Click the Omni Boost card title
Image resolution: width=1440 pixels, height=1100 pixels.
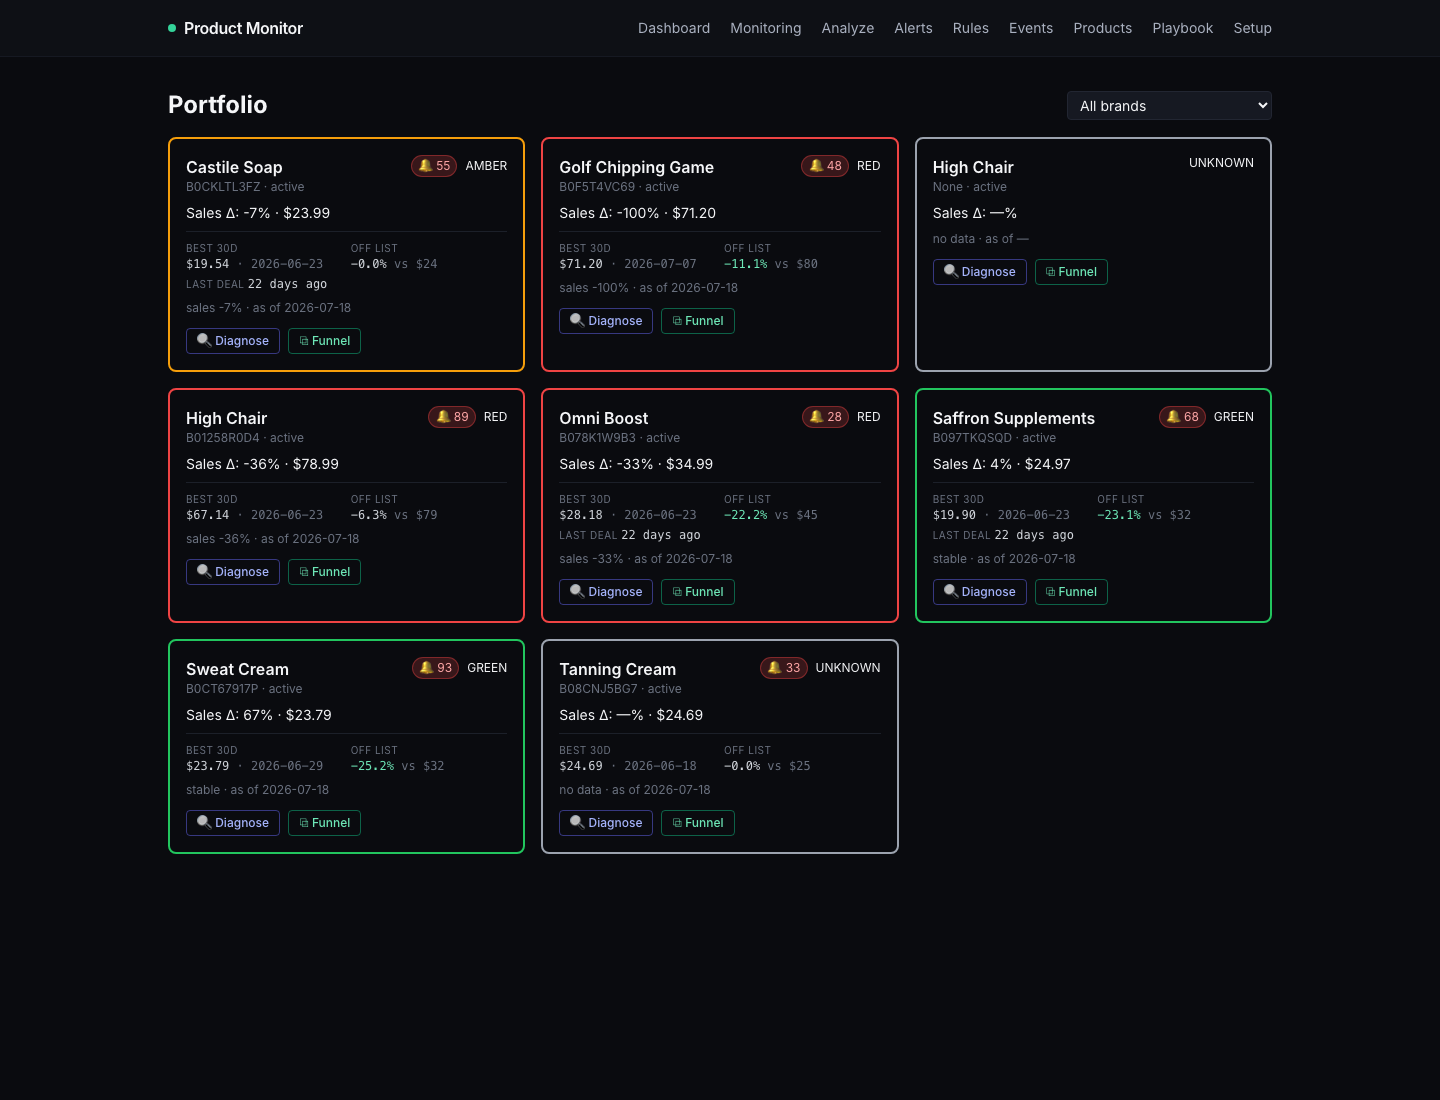604,418
